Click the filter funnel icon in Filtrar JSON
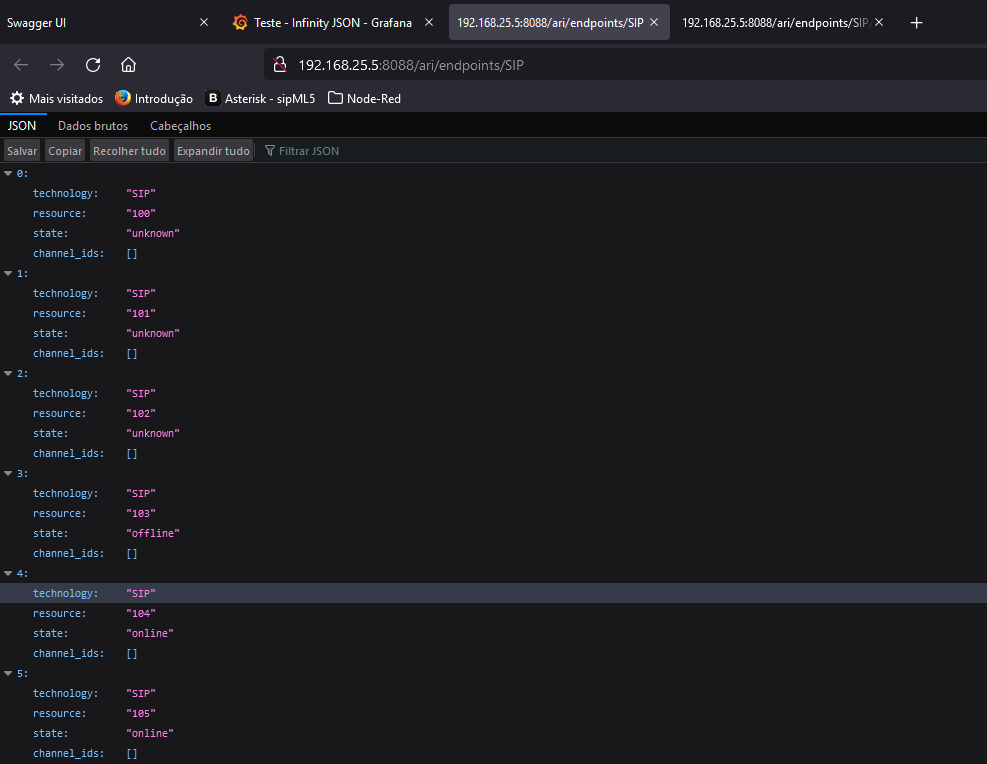987x764 pixels. [x=269, y=150]
